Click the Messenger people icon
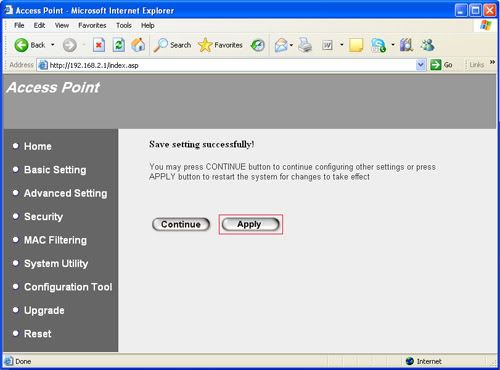500x370 pixels. [428, 45]
